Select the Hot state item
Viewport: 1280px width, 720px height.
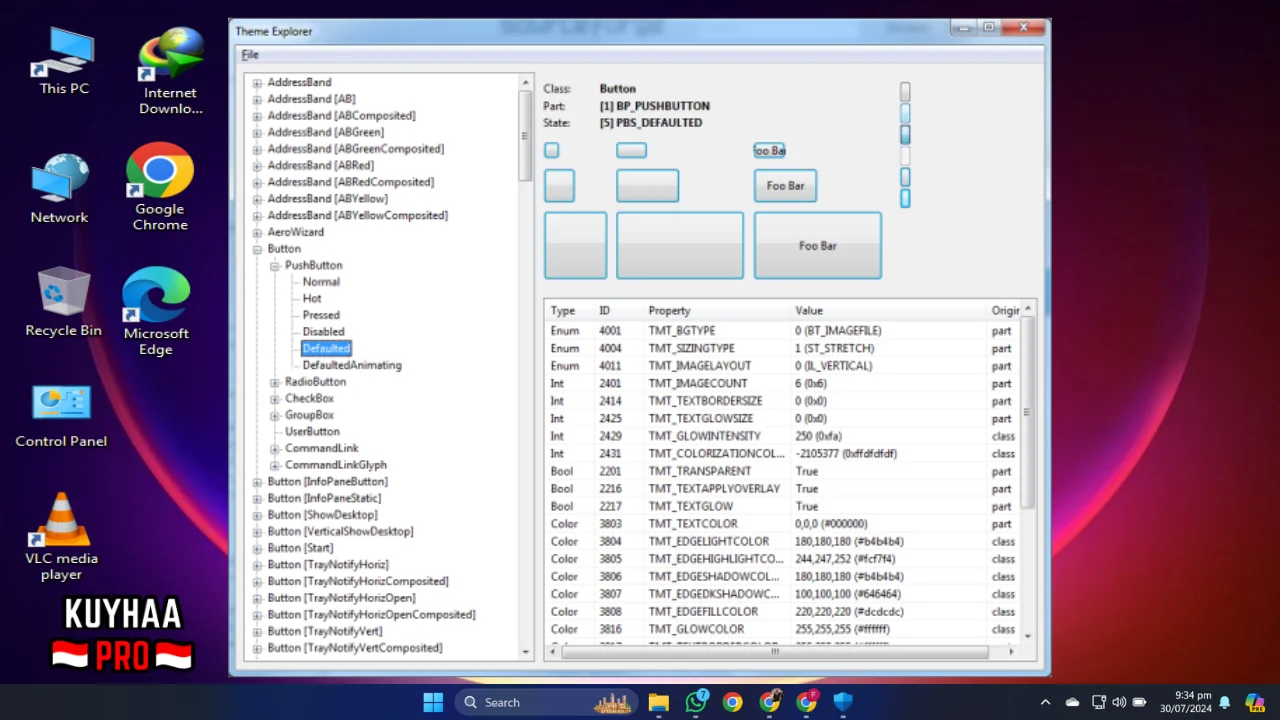(x=312, y=298)
